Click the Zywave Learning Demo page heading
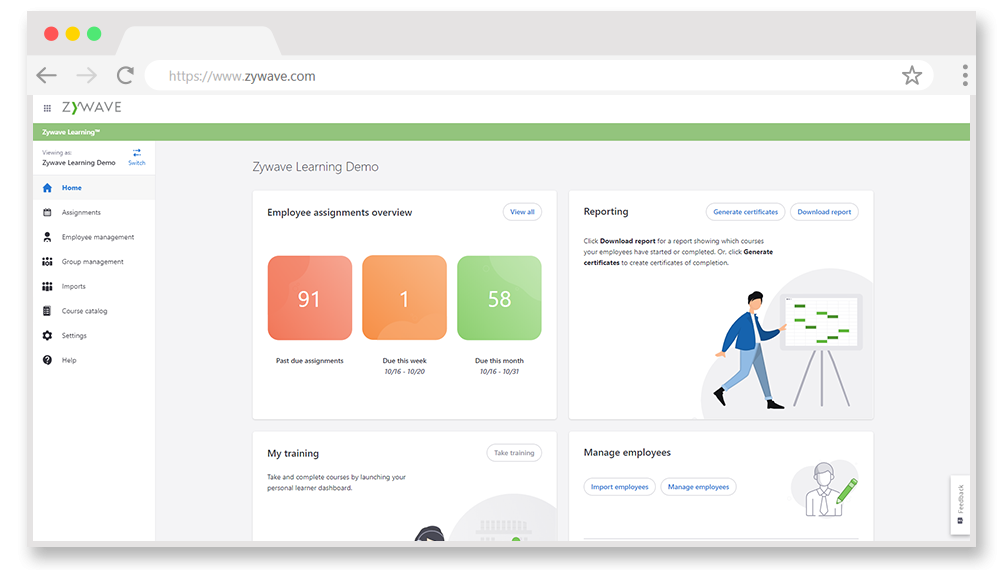Image resolution: width=1000 pixels, height=570 pixels. pos(316,166)
